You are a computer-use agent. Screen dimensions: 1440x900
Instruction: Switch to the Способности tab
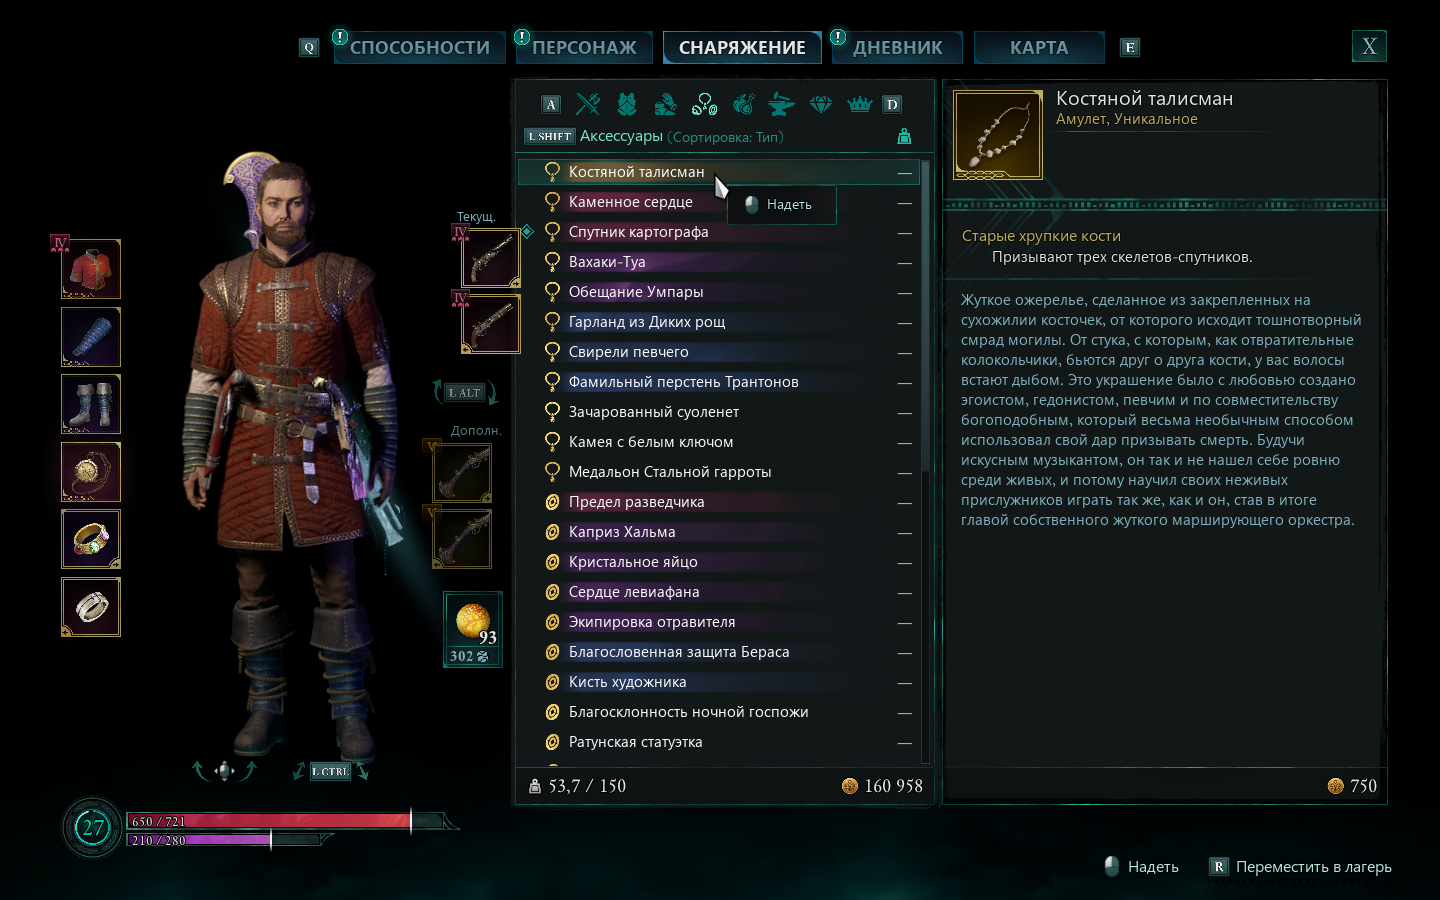pos(420,47)
